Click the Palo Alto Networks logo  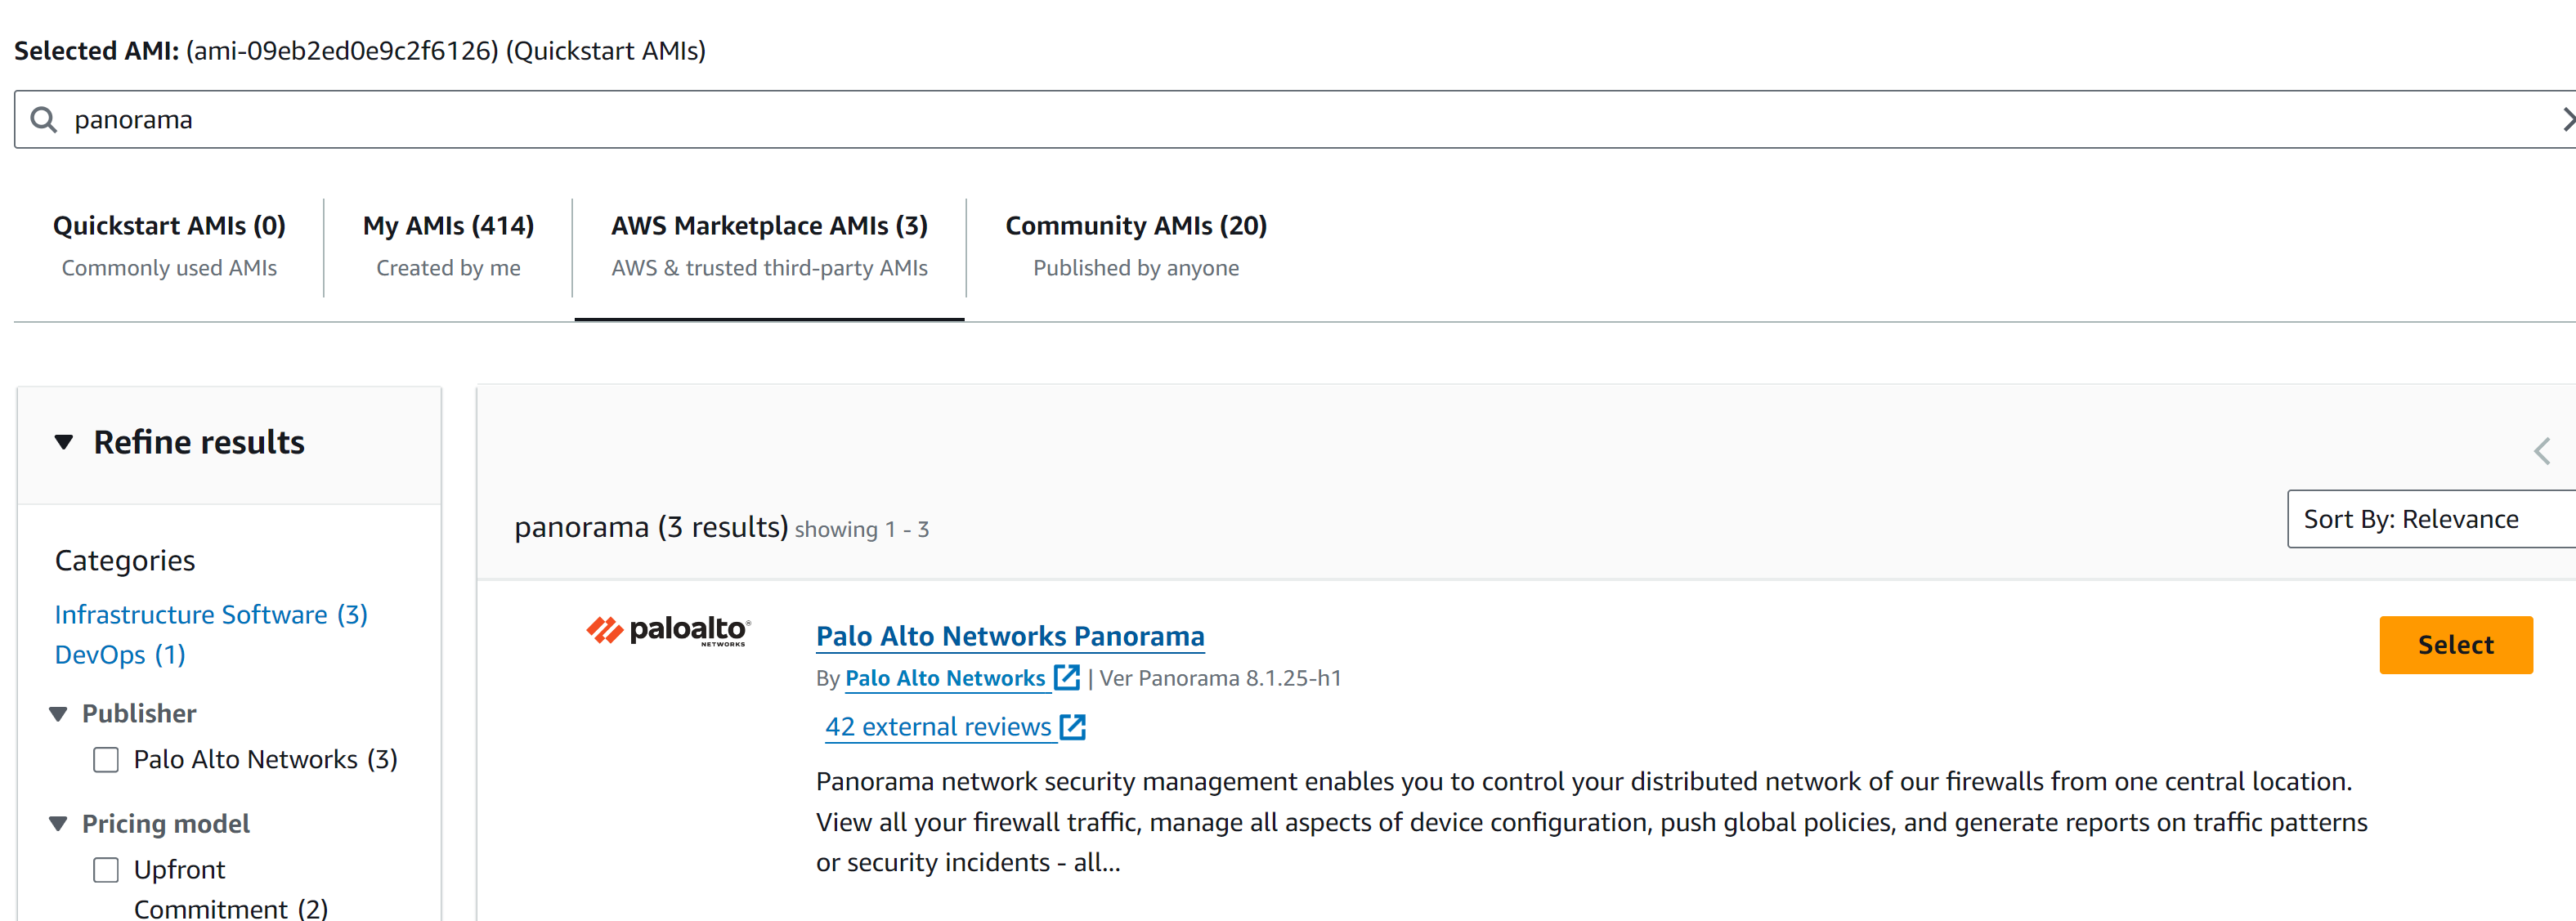(x=667, y=631)
